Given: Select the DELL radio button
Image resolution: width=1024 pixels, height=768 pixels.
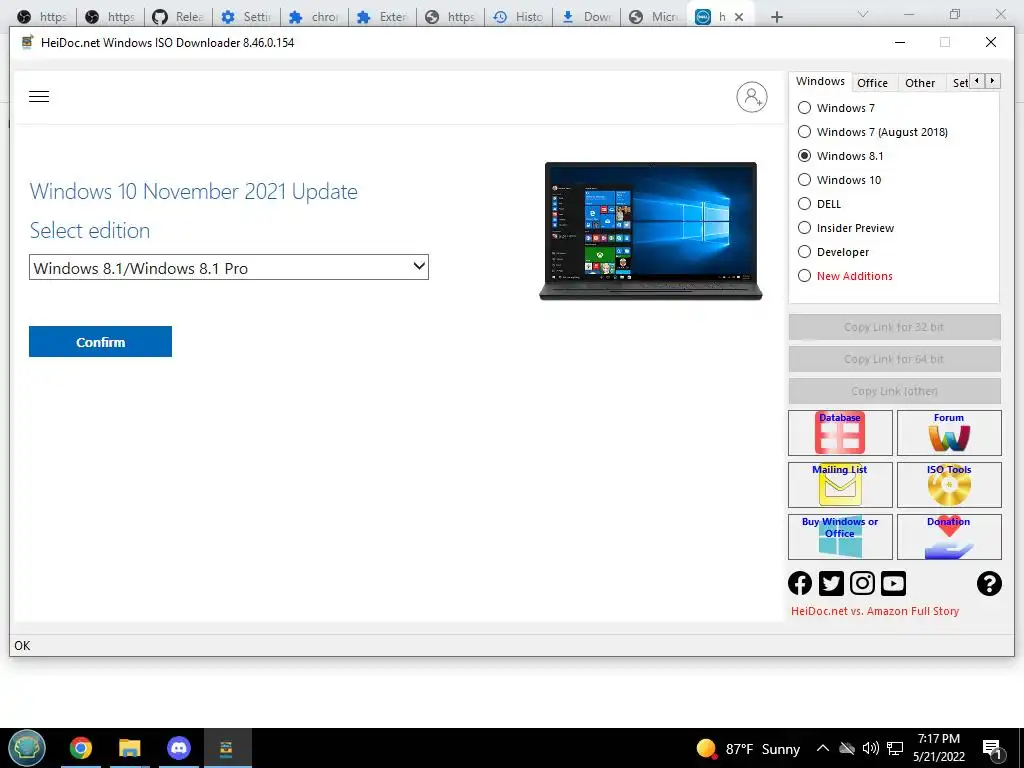Looking at the screenshot, I should pyautogui.click(x=805, y=204).
